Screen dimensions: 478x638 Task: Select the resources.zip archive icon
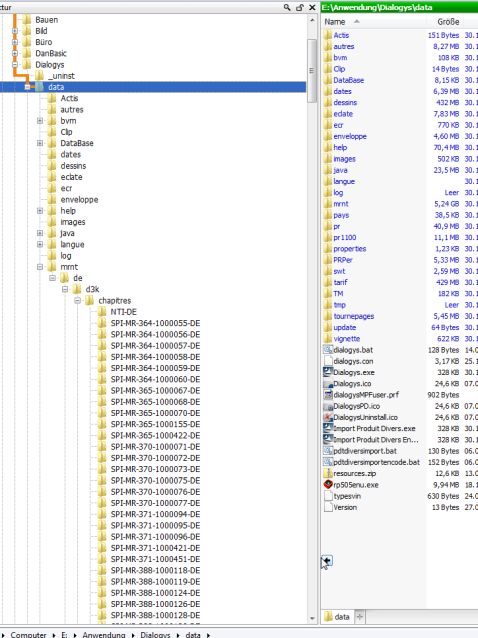tap(328, 473)
